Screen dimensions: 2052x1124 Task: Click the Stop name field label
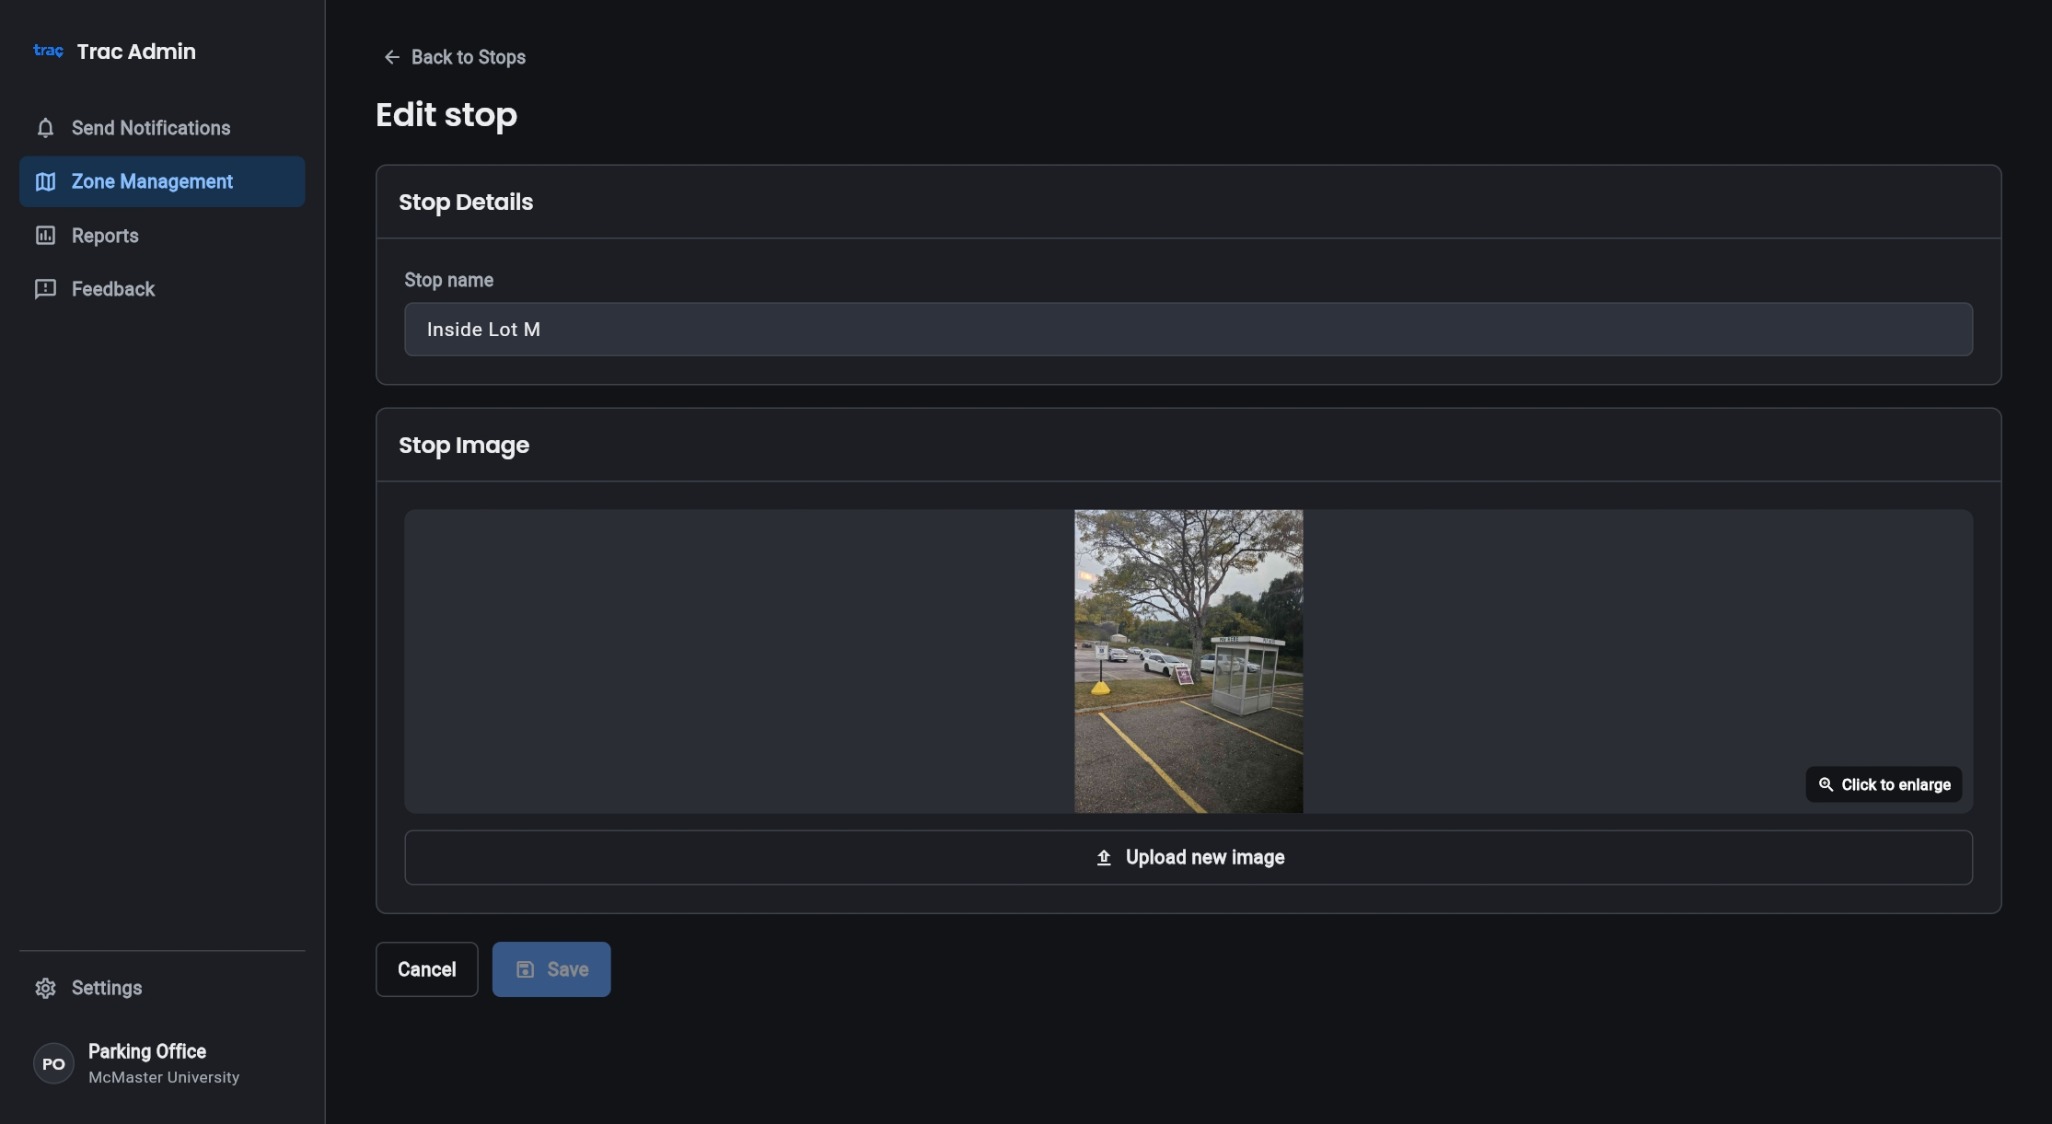click(449, 280)
